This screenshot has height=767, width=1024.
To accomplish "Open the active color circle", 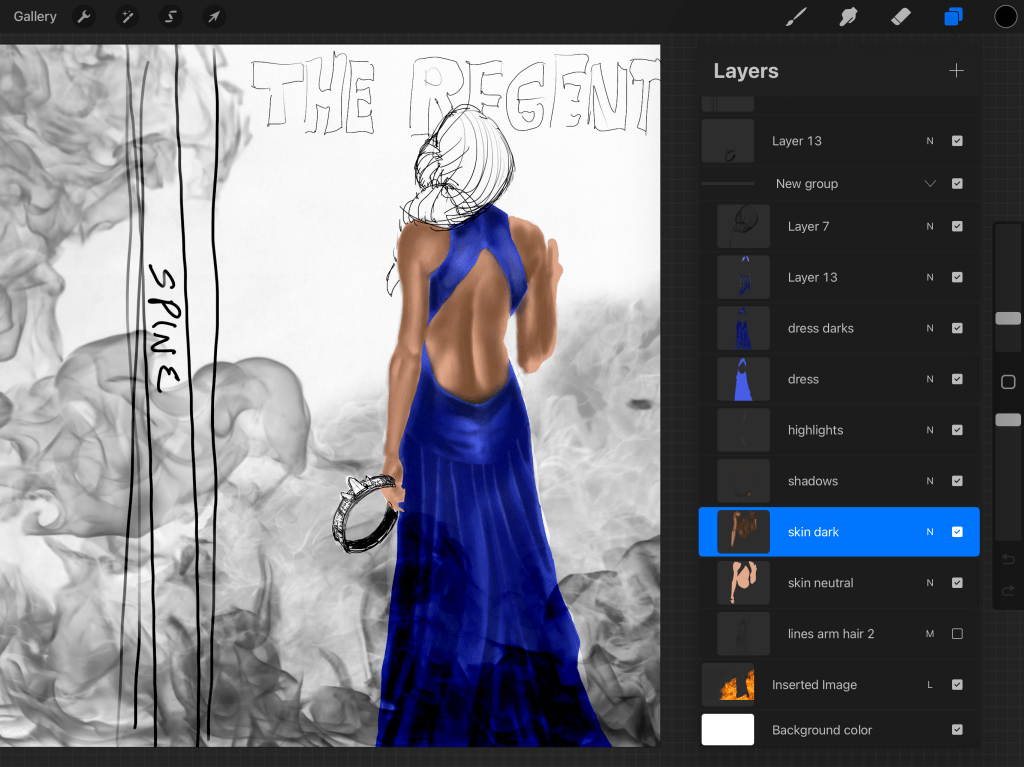I will (x=1005, y=17).
